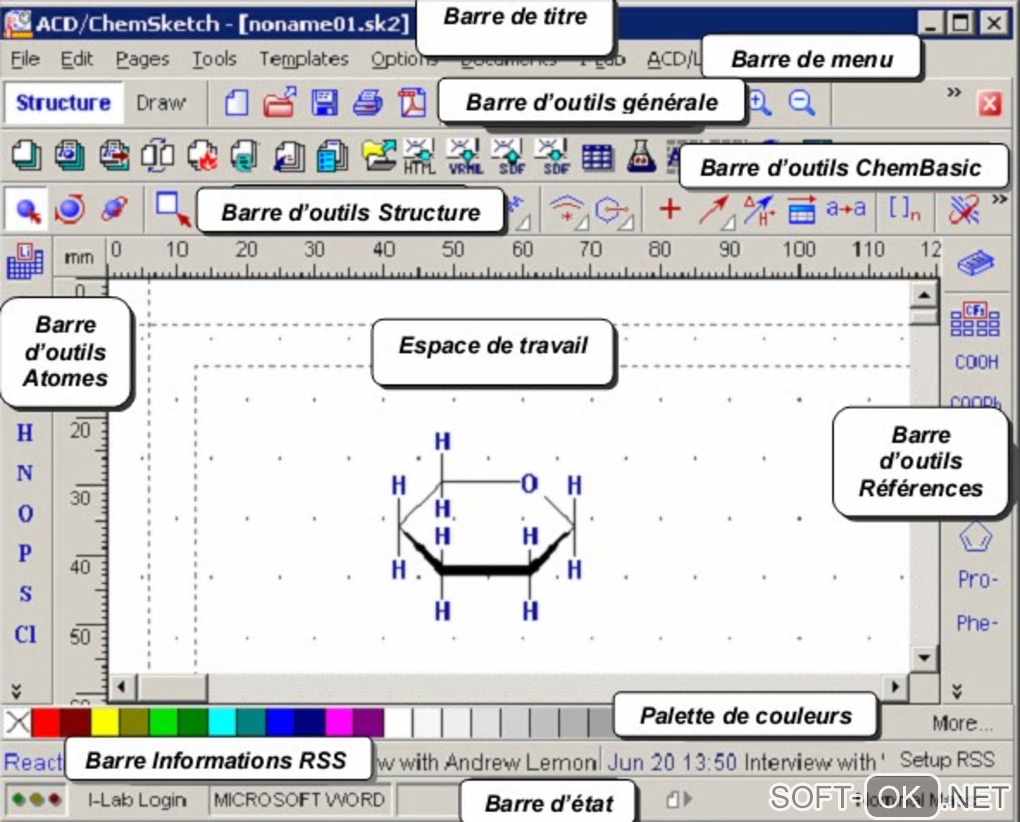This screenshot has width=1020, height=822.
Task: Select the polymer brackets tool
Action: [904, 209]
